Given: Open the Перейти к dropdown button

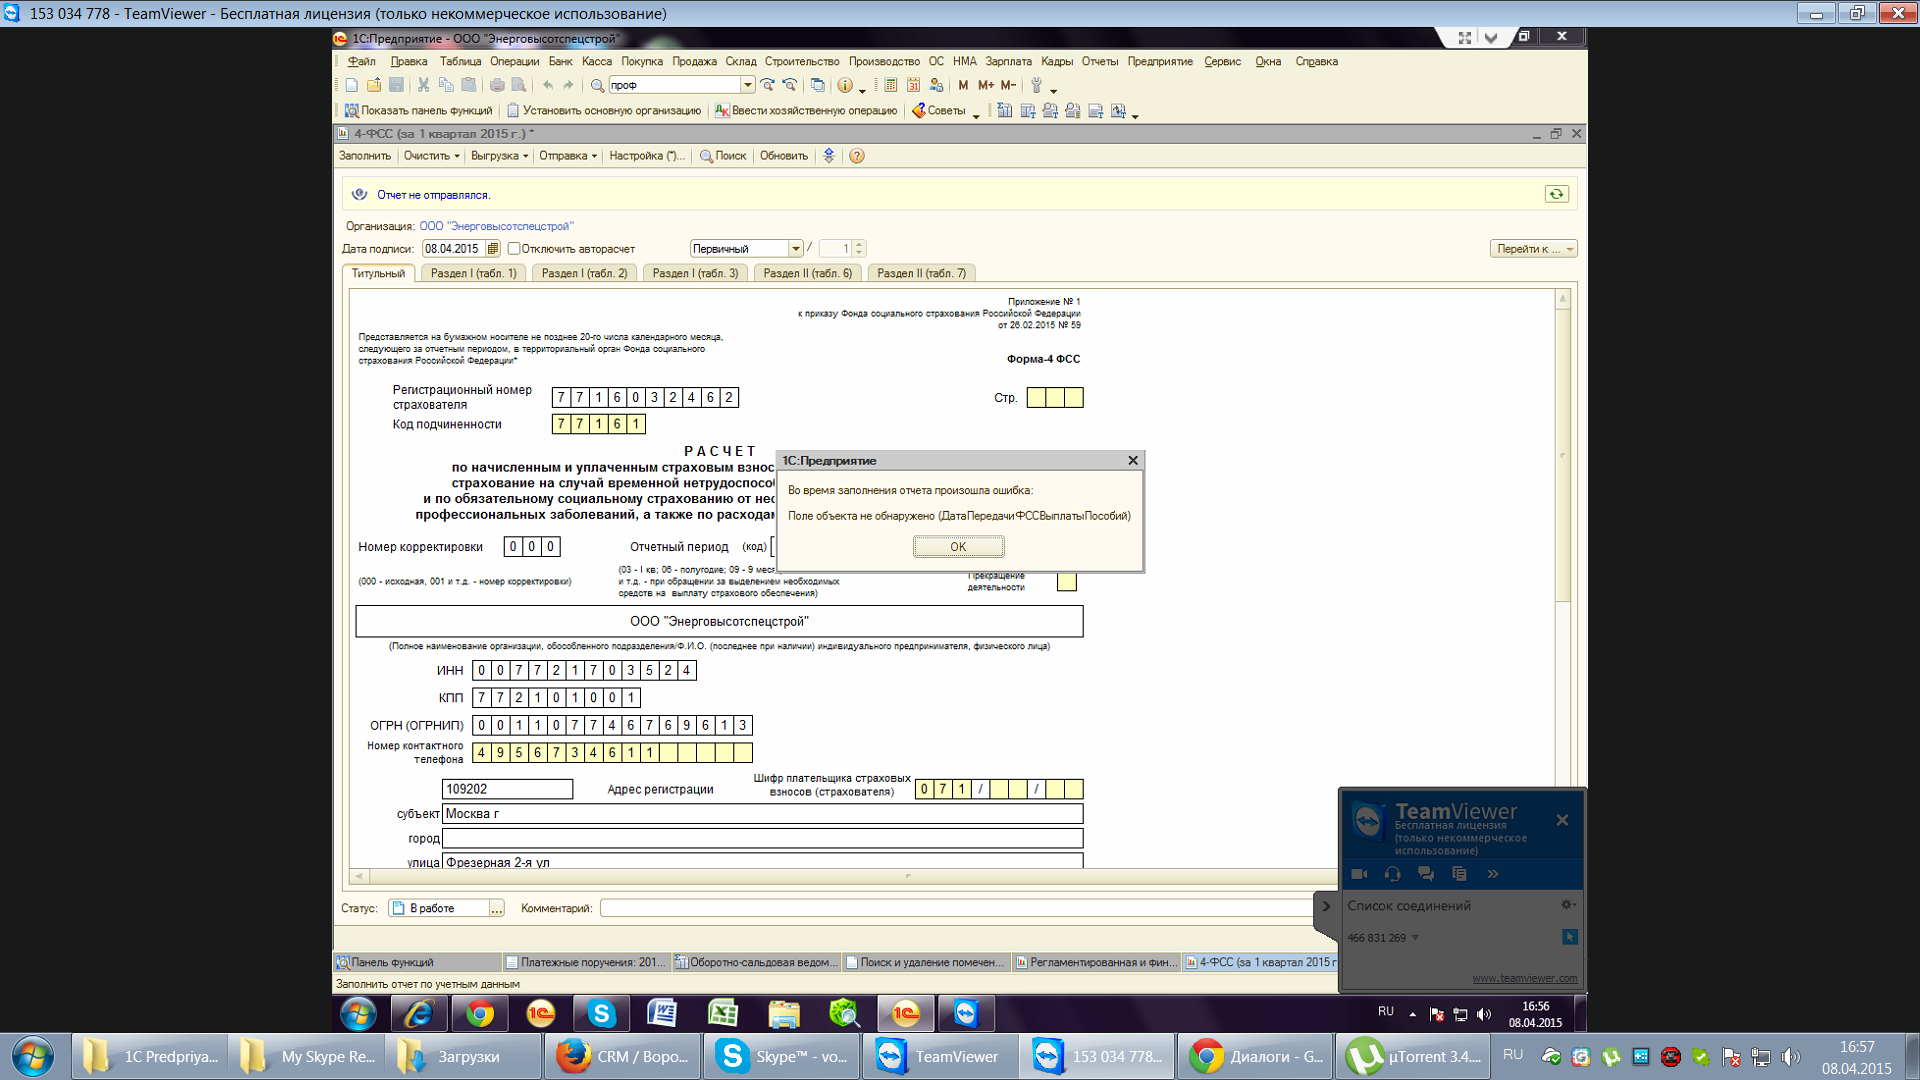Looking at the screenshot, I should pyautogui.click(x=1533, y=249).
